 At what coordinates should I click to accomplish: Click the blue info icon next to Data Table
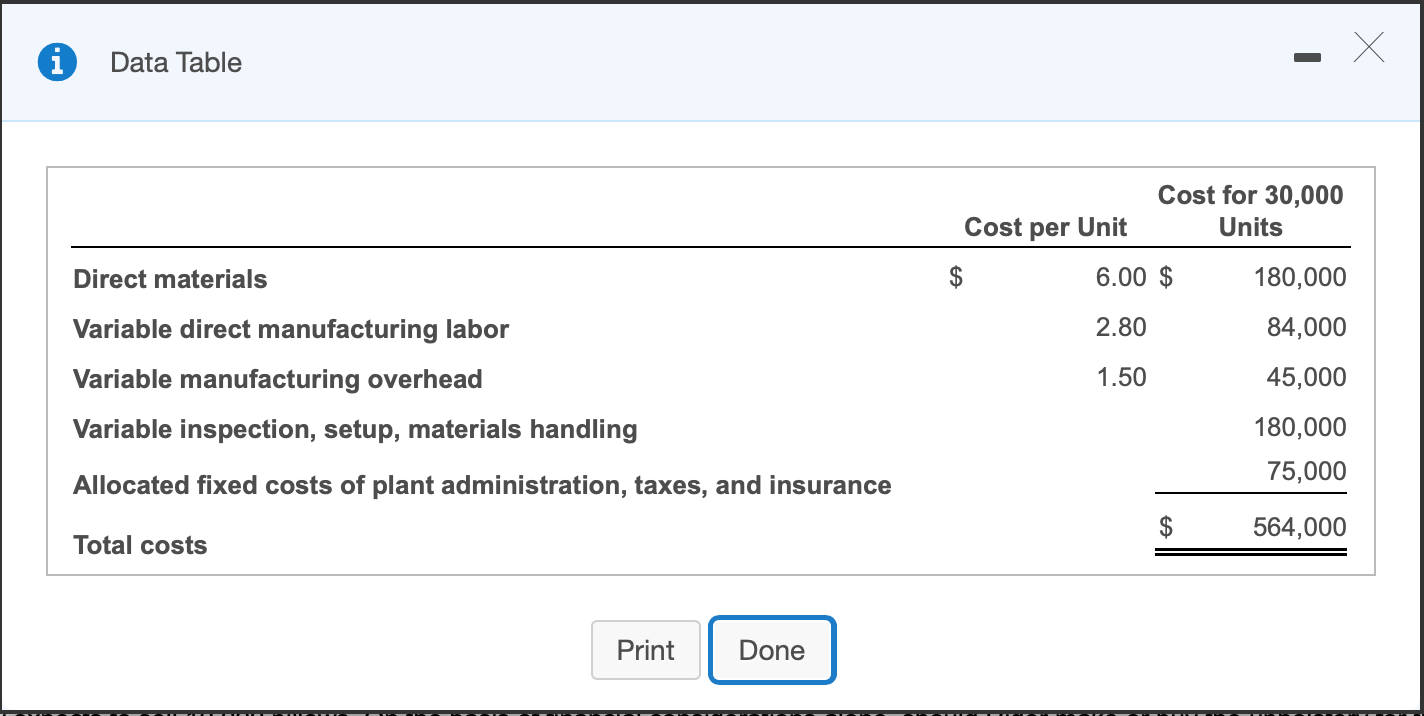coord(57,61)
